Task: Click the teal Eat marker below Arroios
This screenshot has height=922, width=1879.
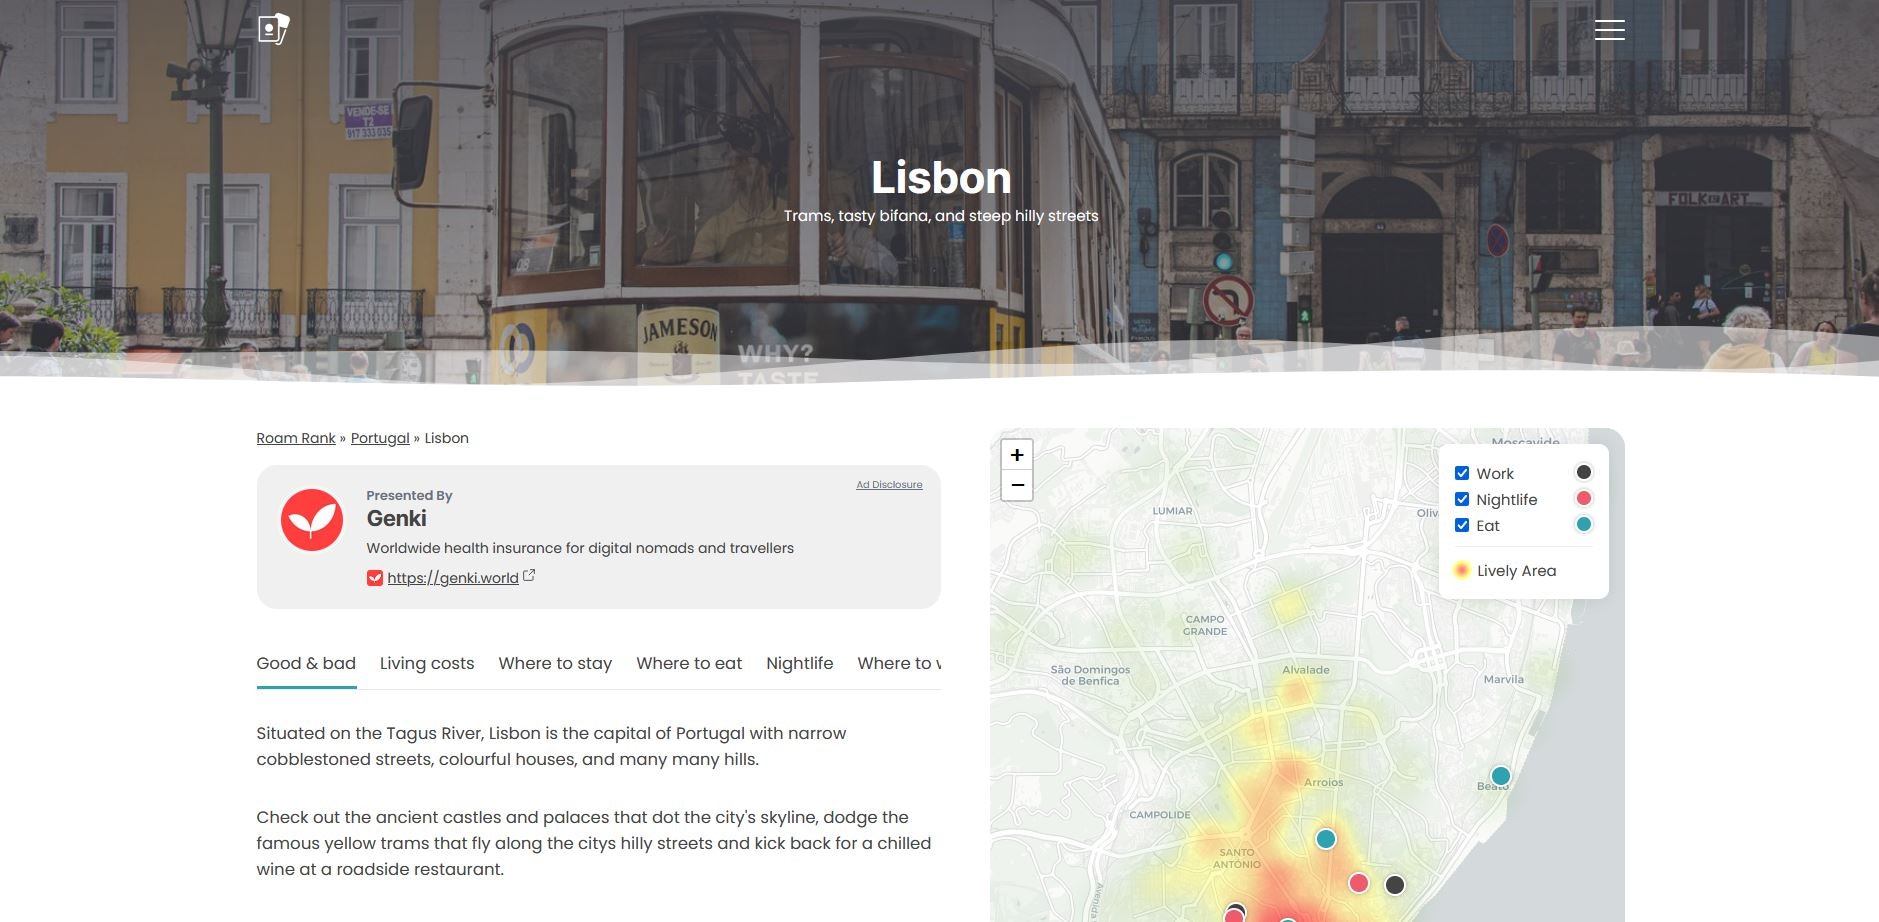Action: (x=1326, y=839)
